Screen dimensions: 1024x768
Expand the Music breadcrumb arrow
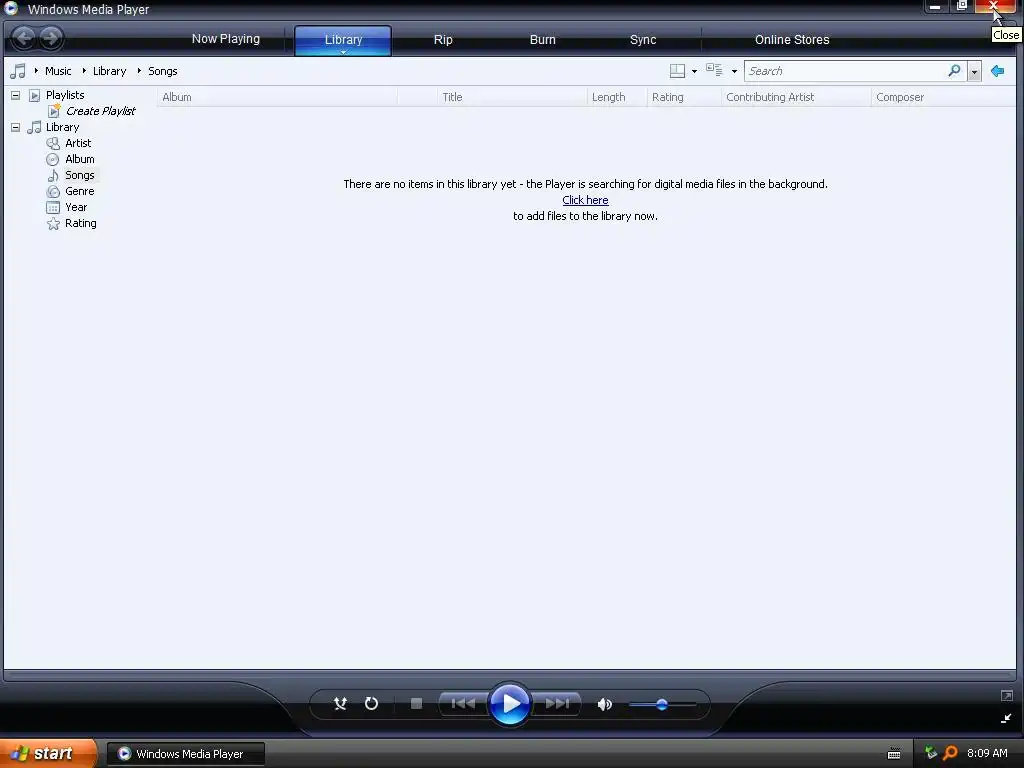tap(36, 71)
